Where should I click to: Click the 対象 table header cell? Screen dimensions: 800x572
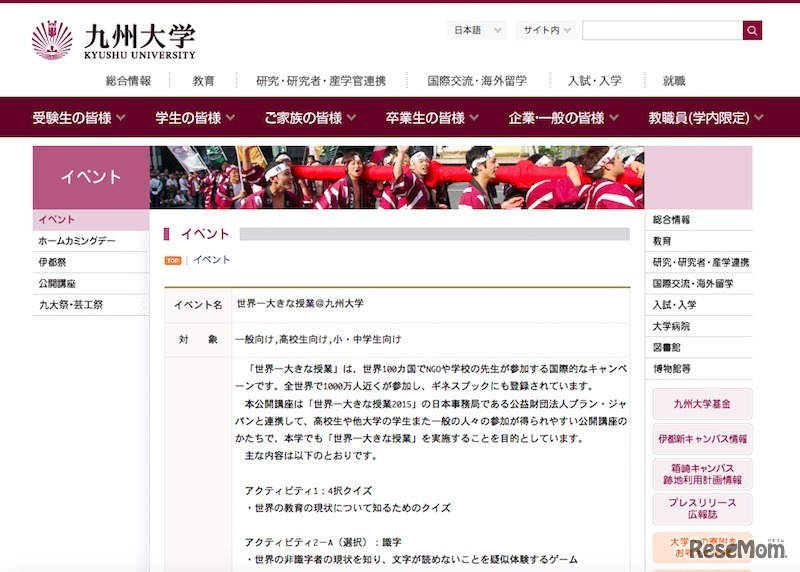tap(198, 339)
